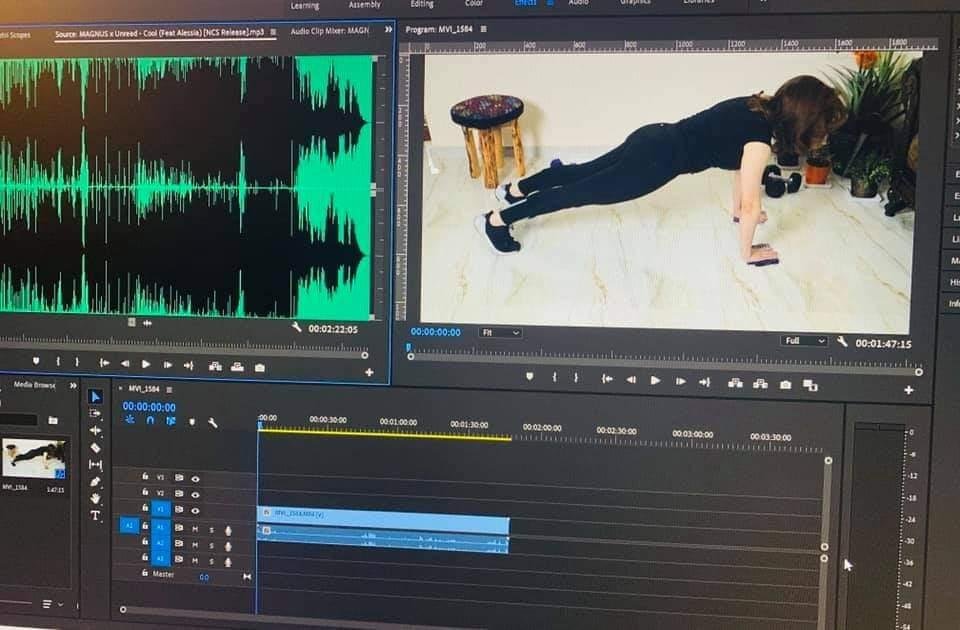Mark In in the Program monitor

tap(555, 378)
